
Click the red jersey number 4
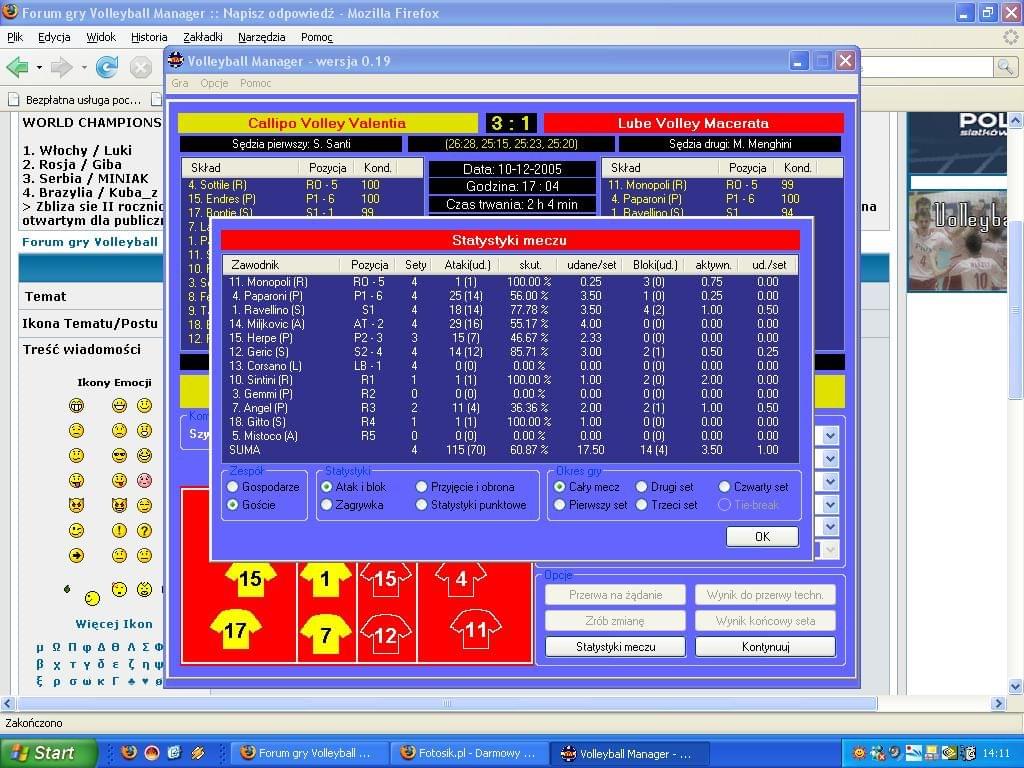pos(461,579)
